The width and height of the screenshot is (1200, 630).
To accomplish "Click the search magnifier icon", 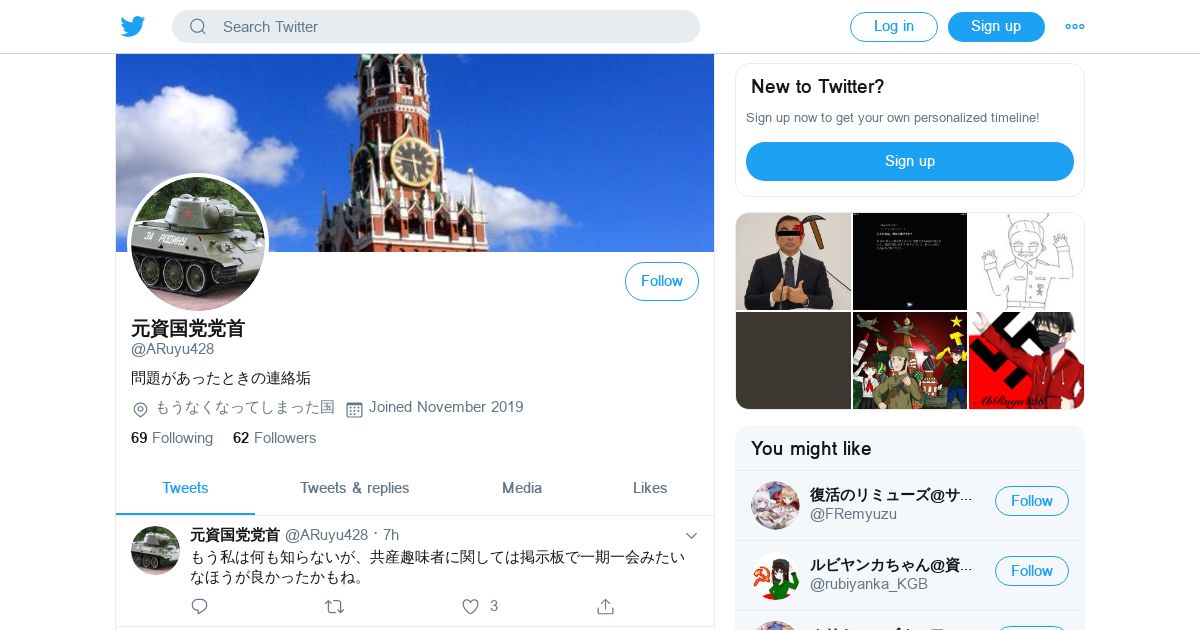I will (198, 27).
